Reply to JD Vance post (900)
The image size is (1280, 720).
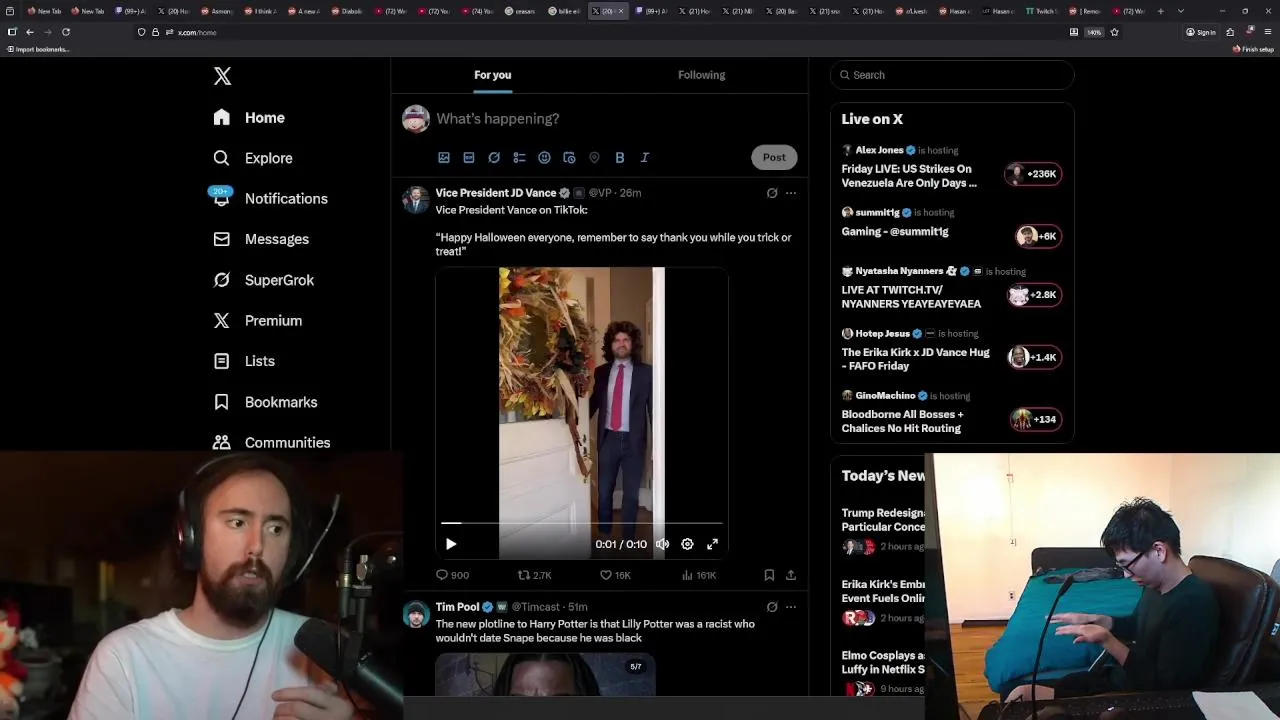pyautogui.click(x=452, y=575)
